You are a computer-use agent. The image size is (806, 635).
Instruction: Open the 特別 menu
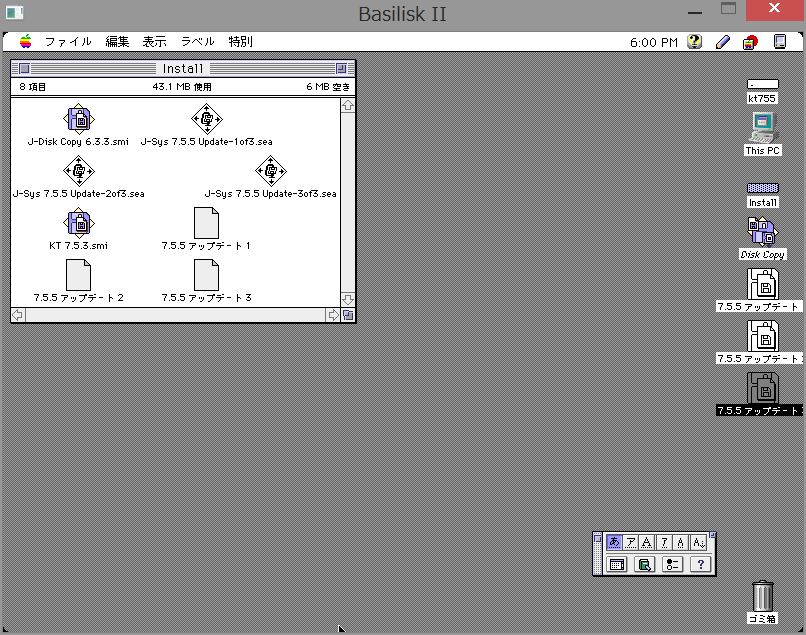(x=241, y=42)
